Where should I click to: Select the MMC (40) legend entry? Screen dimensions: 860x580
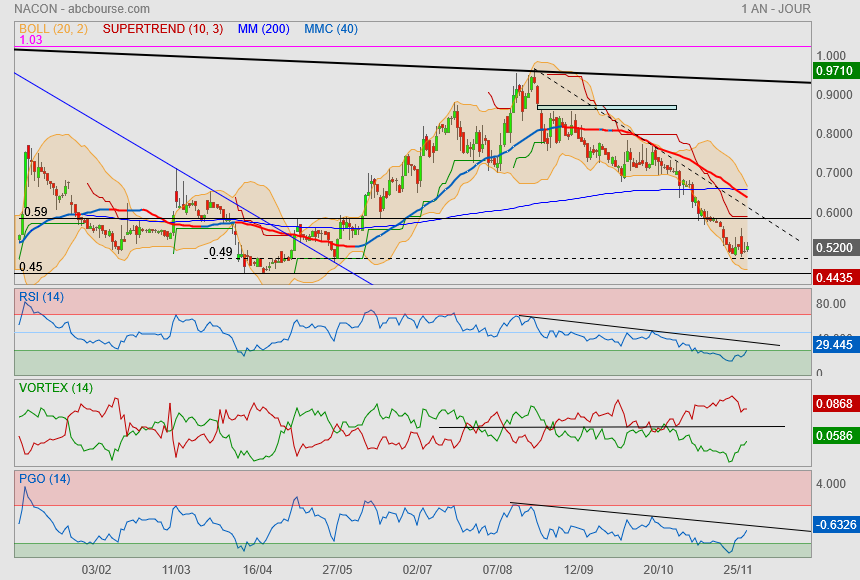tap(332, 29)
